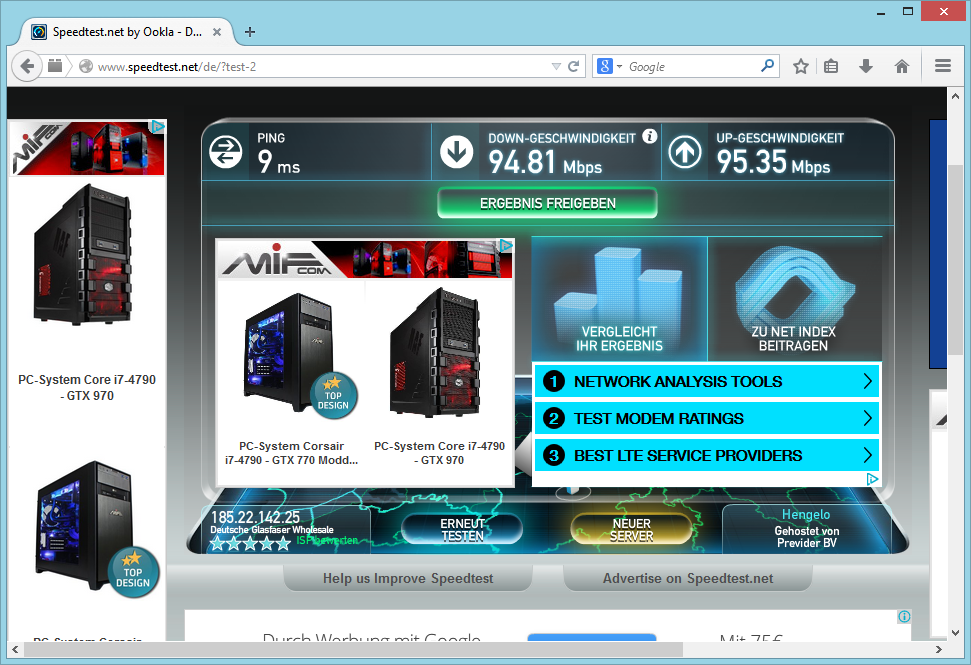Click the upload speed arrow icon
The height and width of the screenshot is (665, 971).
tap(684, 152)
